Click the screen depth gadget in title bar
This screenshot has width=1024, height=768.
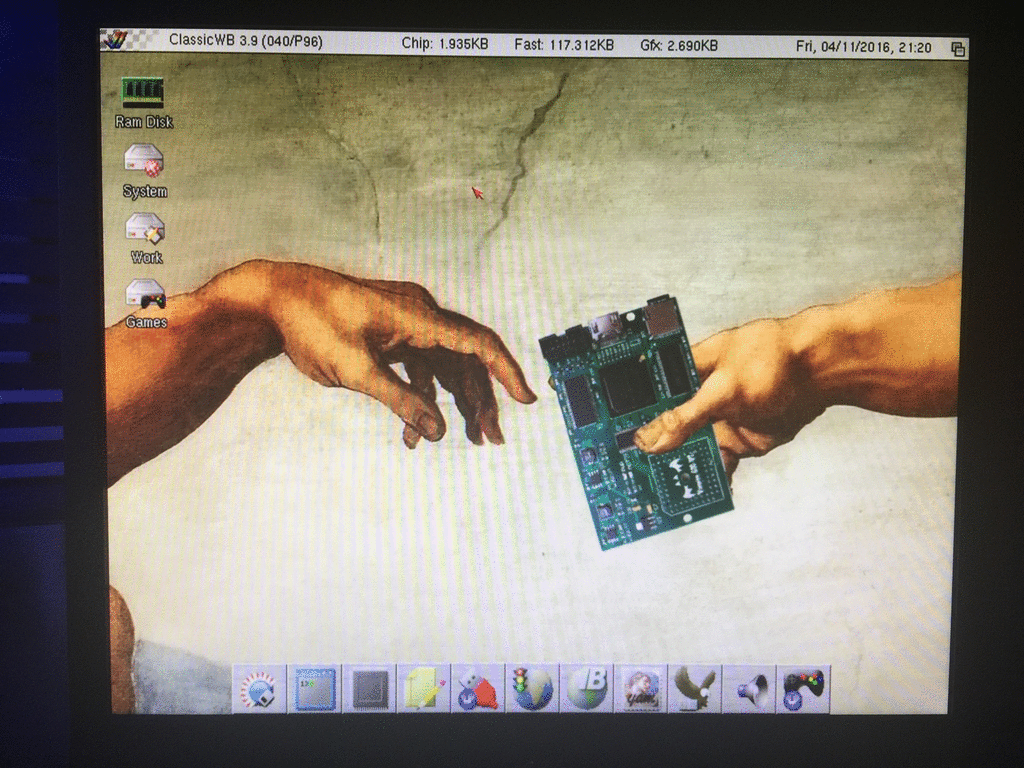[958, 49]
